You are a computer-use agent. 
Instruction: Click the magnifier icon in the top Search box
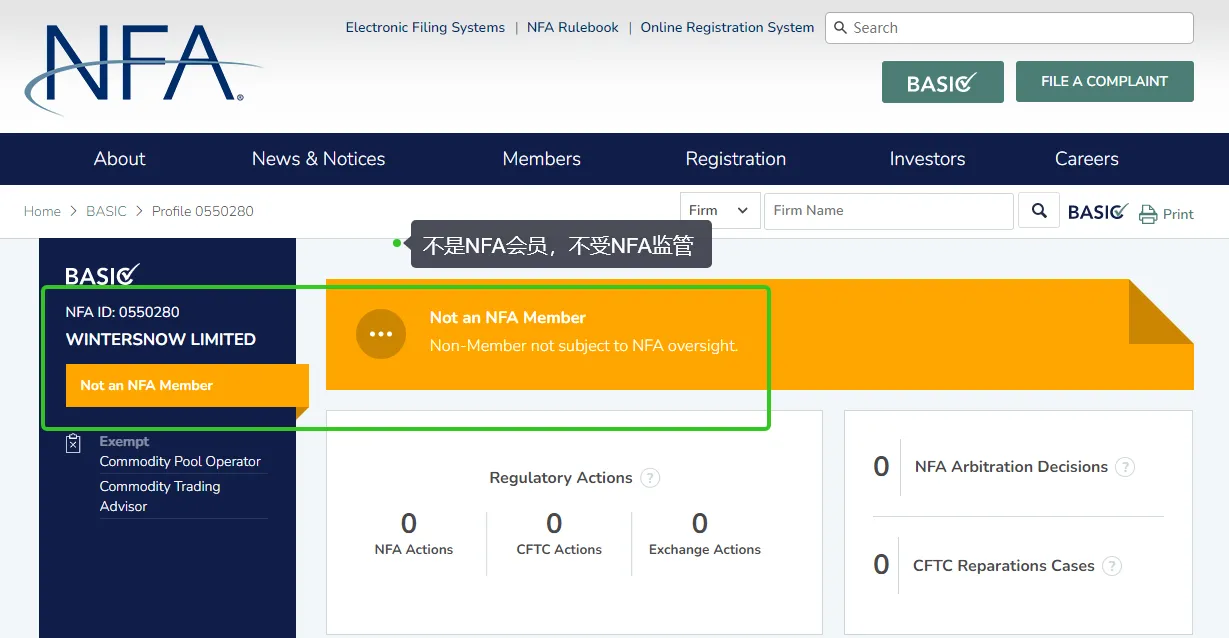point(839,28)
